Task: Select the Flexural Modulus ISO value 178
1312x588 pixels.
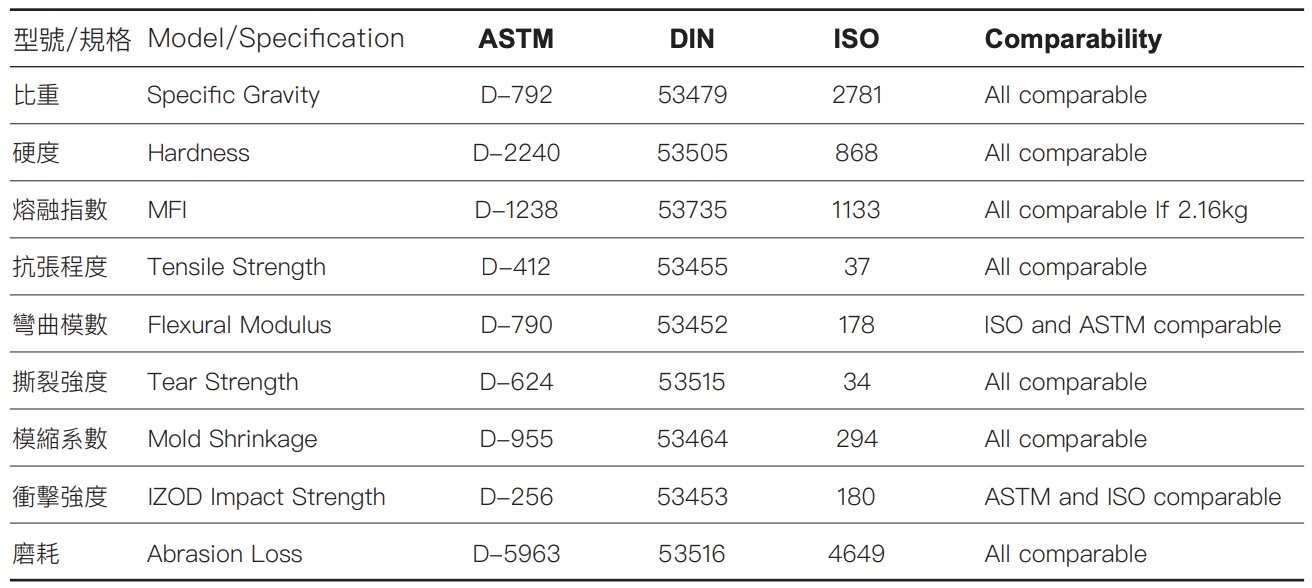Action: click(857, 325)
